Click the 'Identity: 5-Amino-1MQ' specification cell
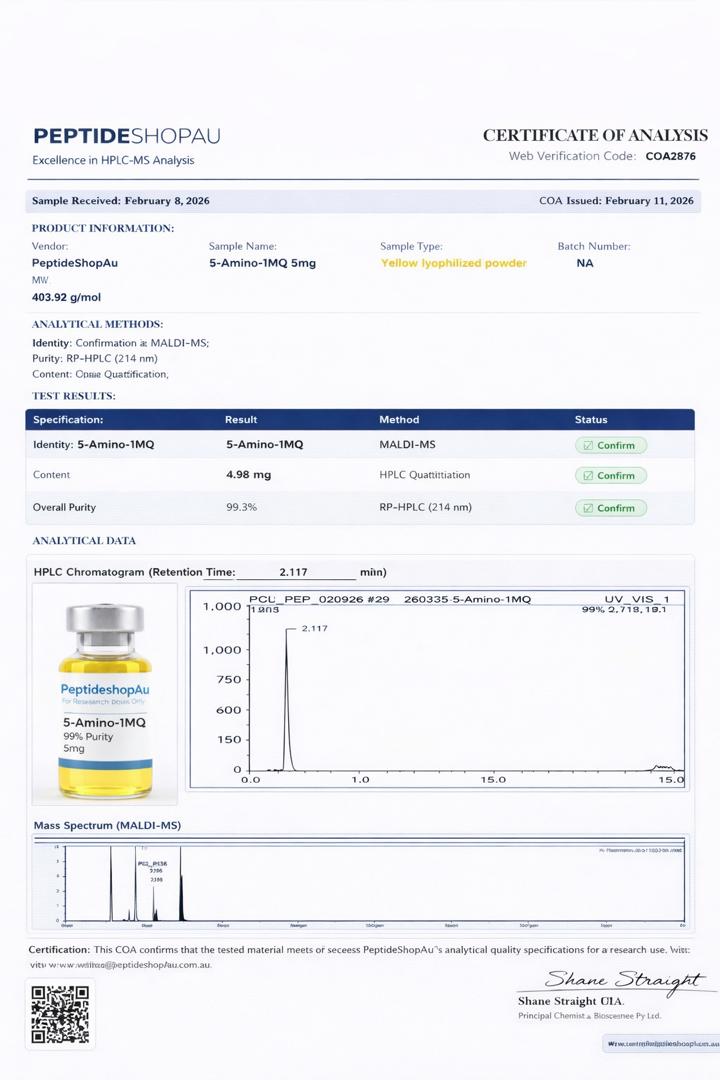The height and width of the screenshot is (1080, 720). (94, 444)
